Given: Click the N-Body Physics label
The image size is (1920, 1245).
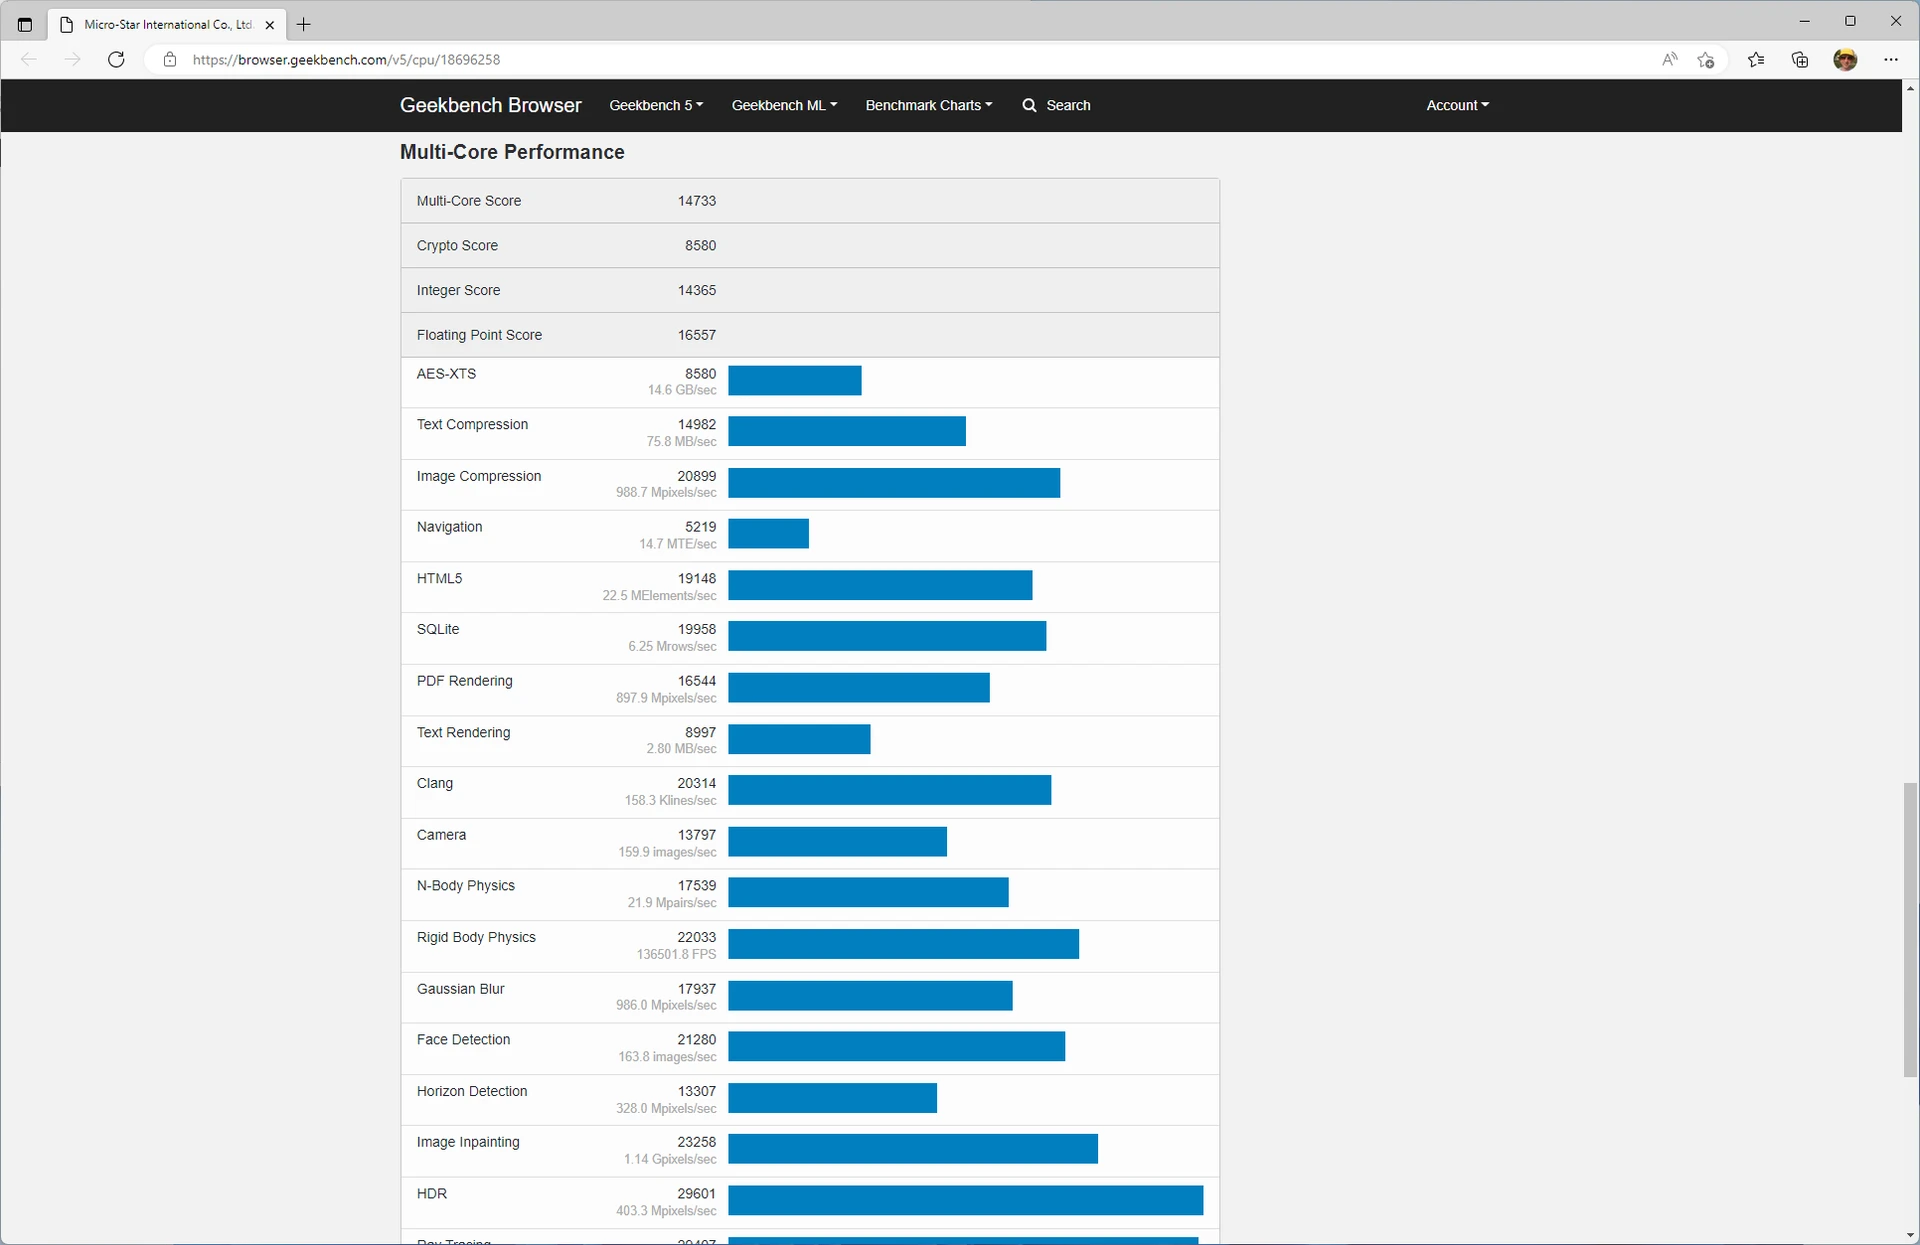Looking at the screenshot, I should (x=465, y=886).
